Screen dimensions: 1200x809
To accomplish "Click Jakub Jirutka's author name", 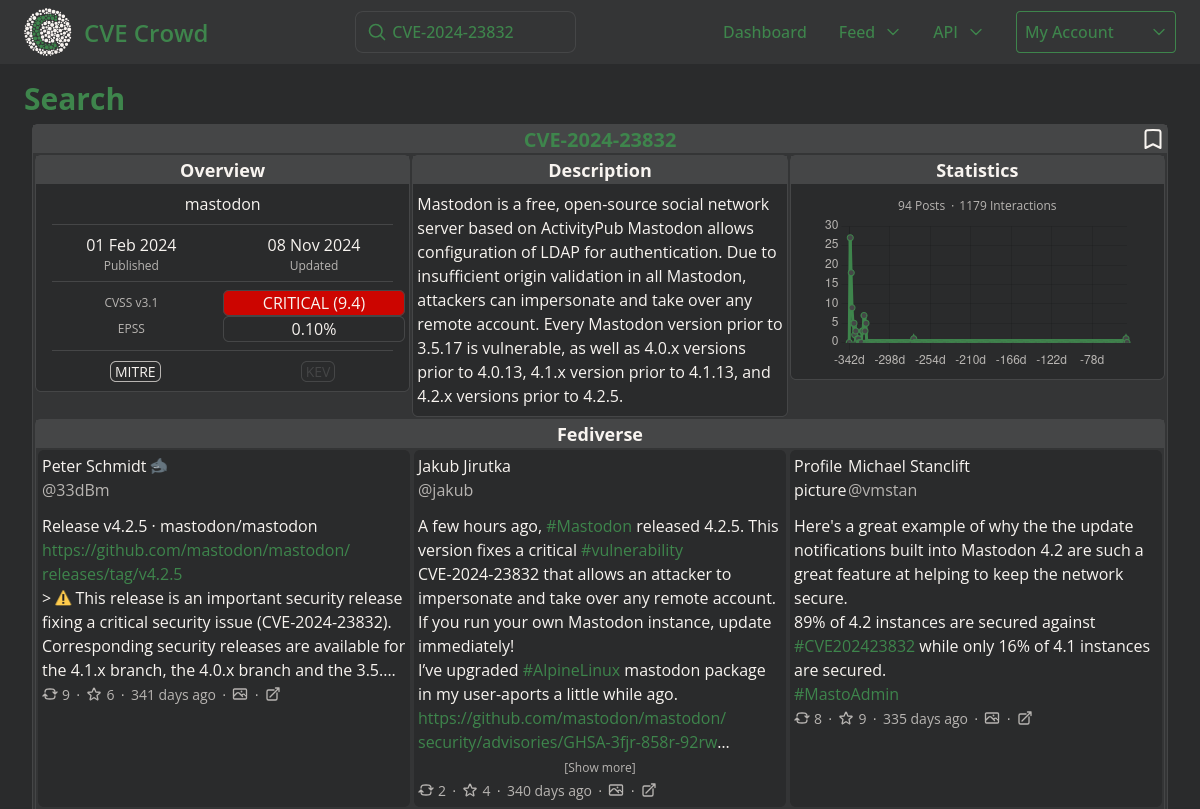I will pyautogui.click(x=464, y=466).
